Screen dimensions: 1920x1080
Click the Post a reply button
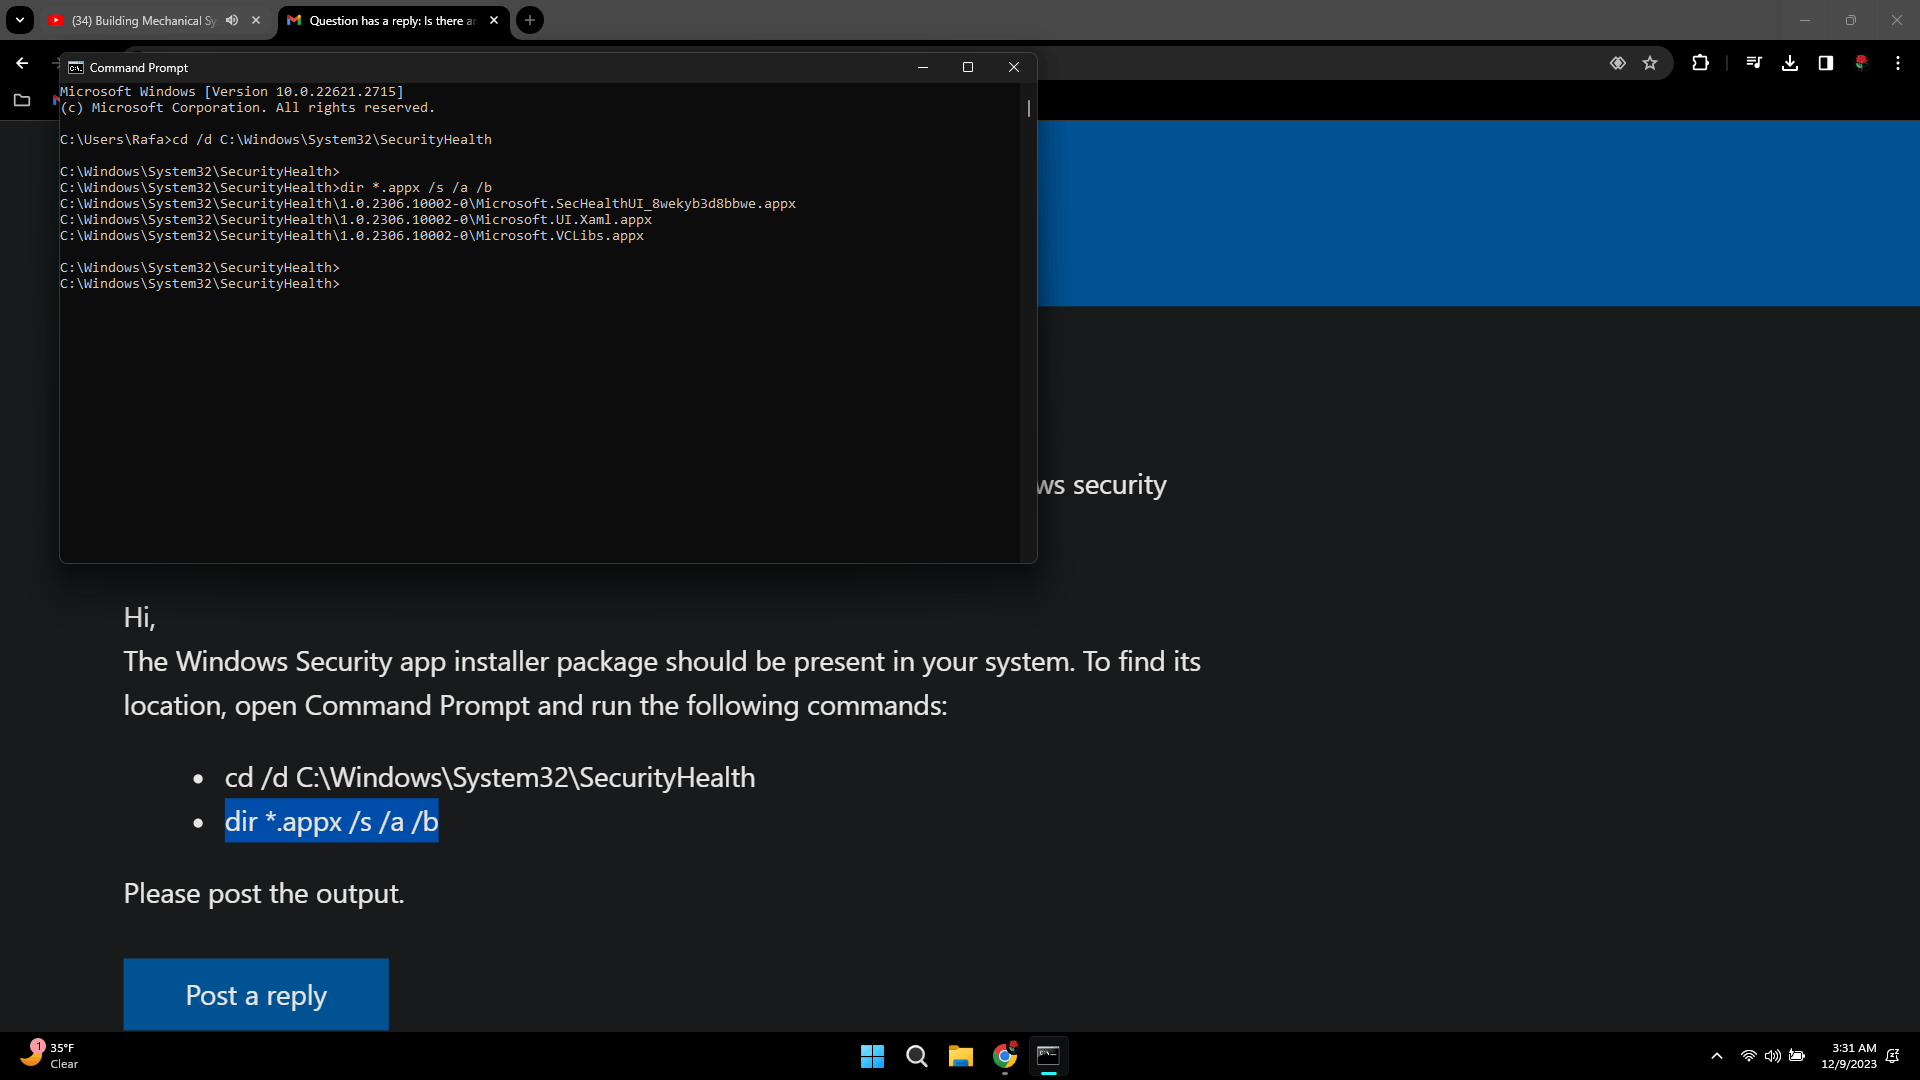point(256,995)
